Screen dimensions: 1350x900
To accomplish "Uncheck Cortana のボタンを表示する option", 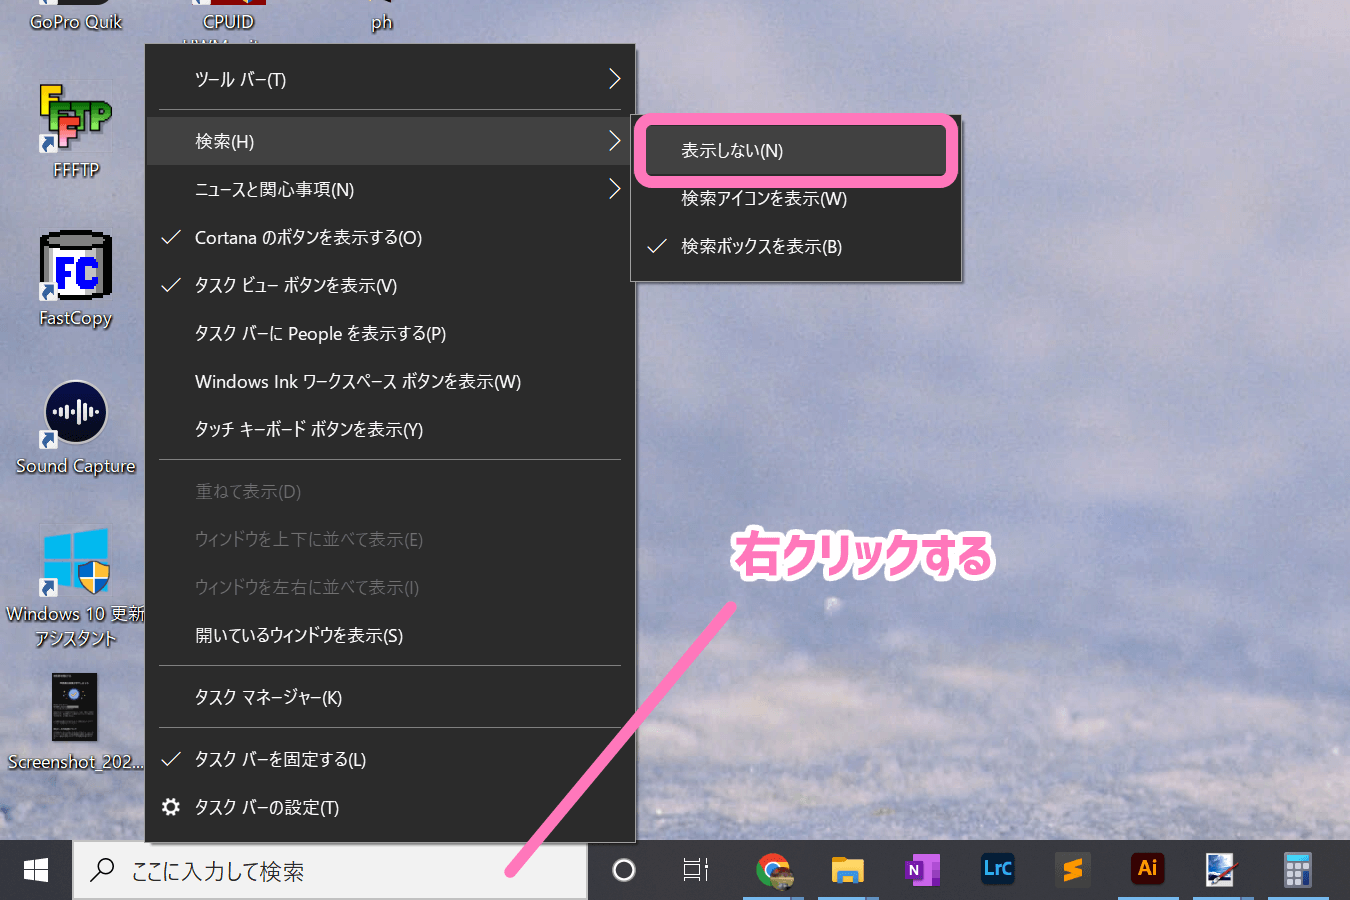I will (308, 238).
